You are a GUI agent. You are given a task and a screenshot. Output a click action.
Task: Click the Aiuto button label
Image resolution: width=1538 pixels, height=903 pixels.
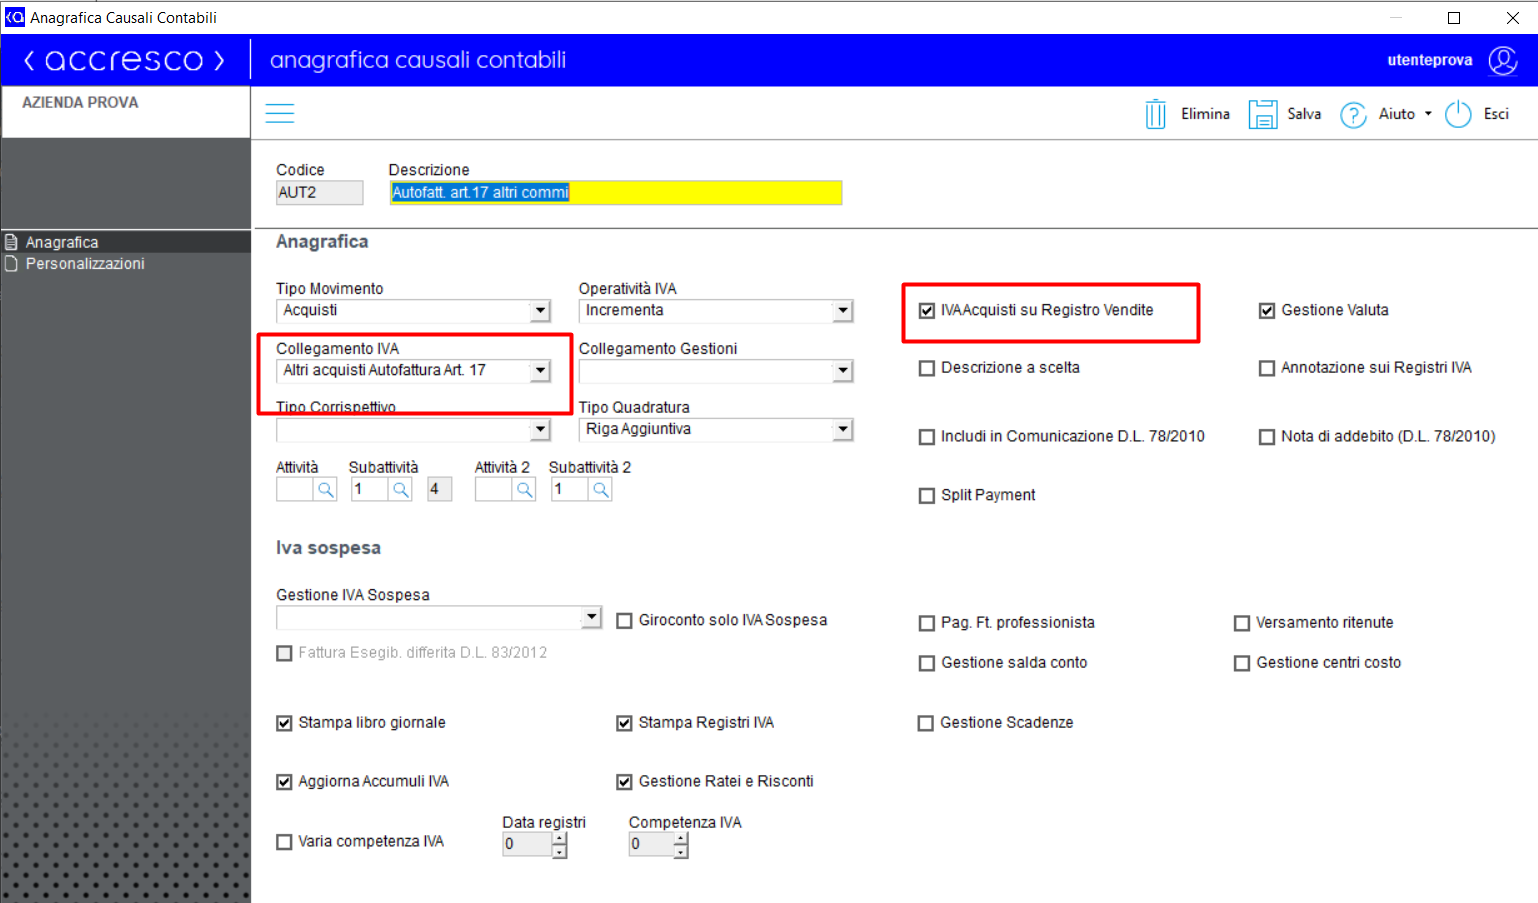point(1397,114)
